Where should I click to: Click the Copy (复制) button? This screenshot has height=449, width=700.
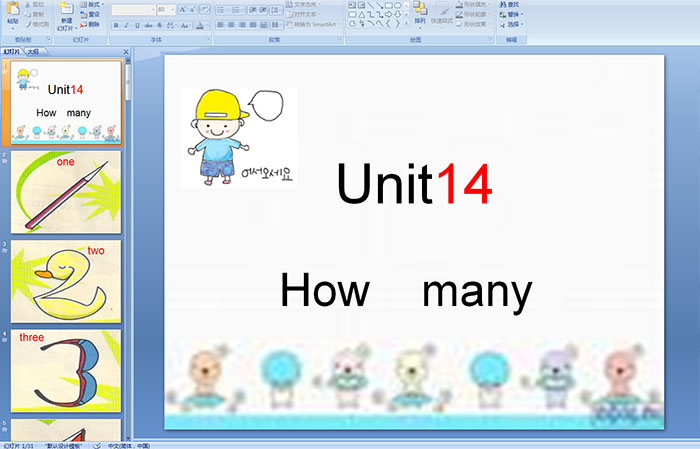point(35,14)
